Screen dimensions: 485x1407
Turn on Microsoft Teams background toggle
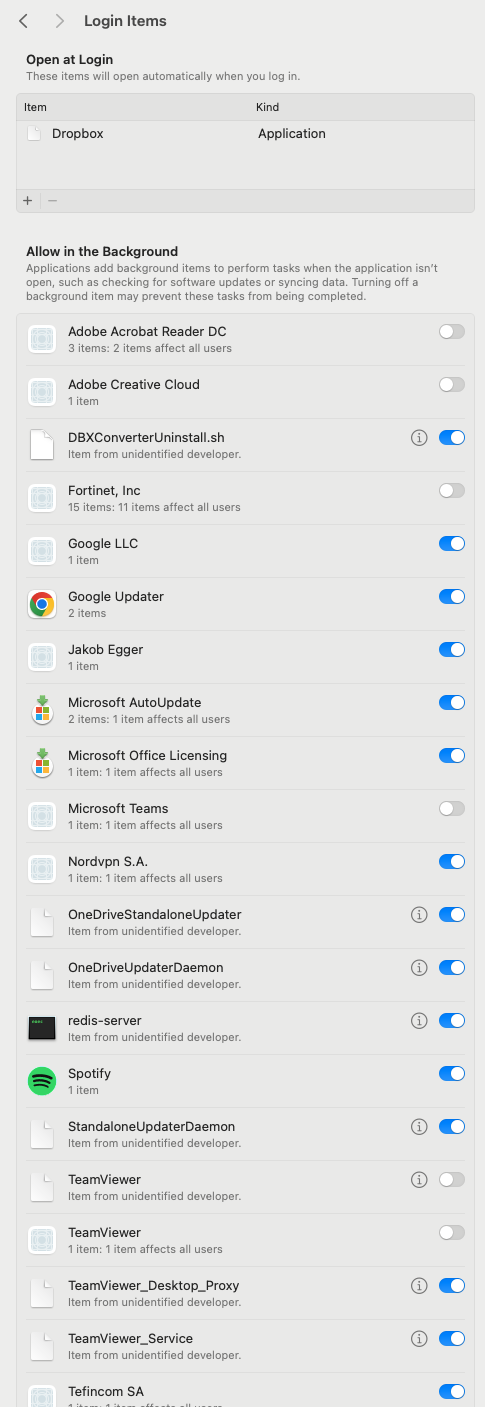[x=452, y=808]
